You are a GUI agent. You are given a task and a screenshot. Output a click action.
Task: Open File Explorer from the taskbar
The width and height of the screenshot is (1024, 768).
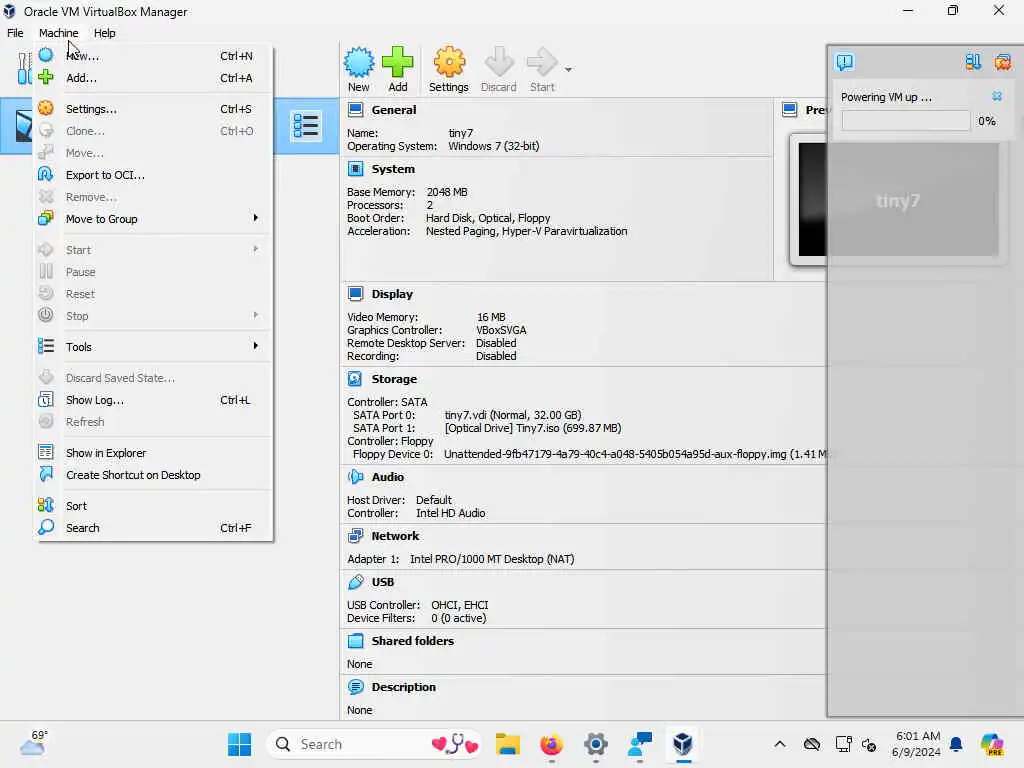(507, 744)
